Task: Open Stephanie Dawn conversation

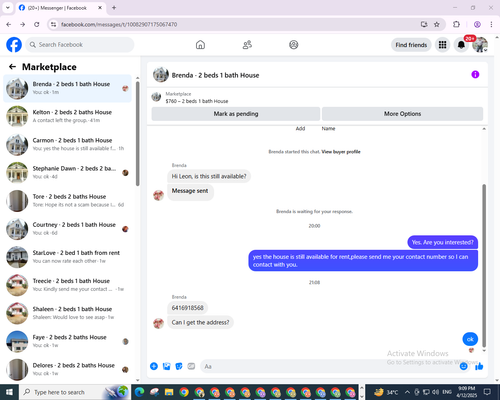Action: [68, 172]
